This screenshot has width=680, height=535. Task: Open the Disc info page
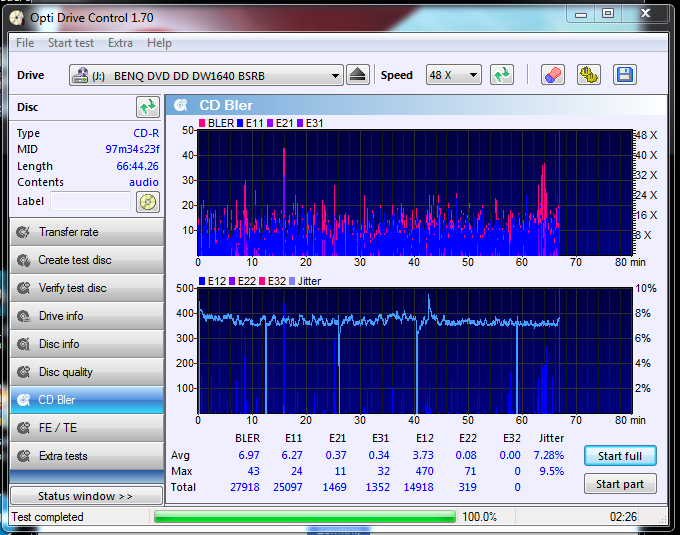click(x=87, y=344)
